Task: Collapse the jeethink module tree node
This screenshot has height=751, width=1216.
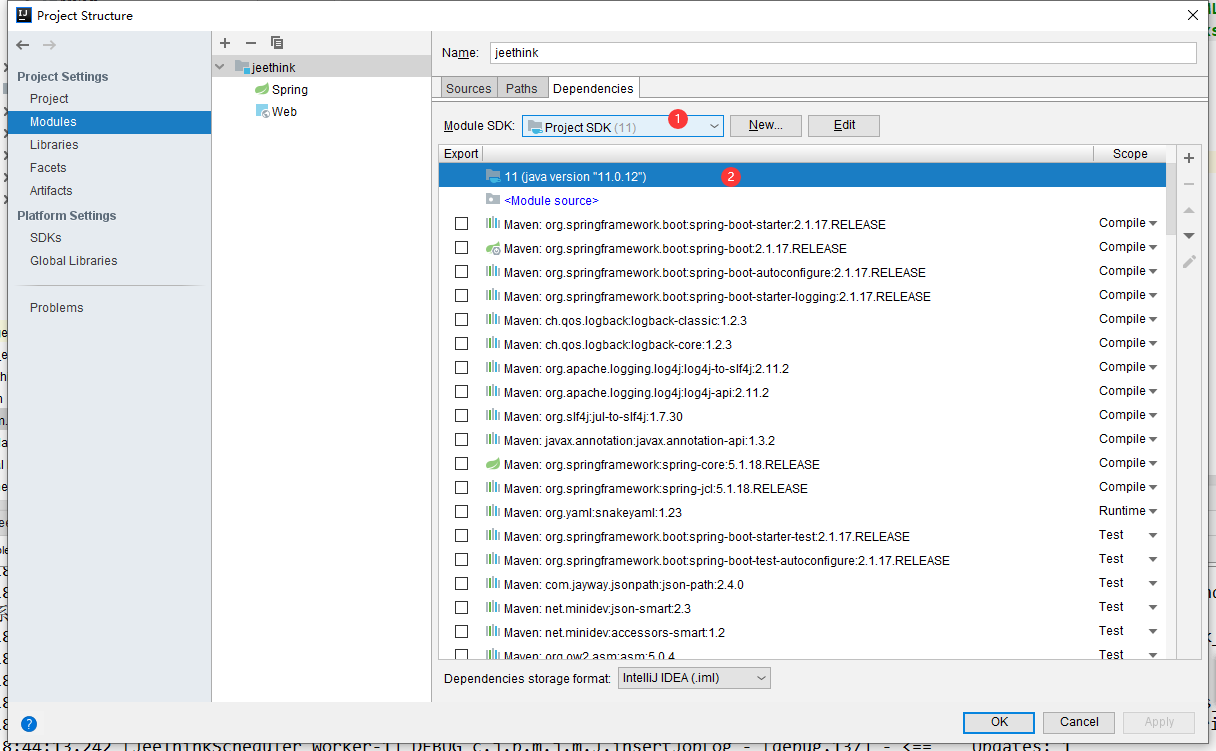Action: tap(222, 67)
